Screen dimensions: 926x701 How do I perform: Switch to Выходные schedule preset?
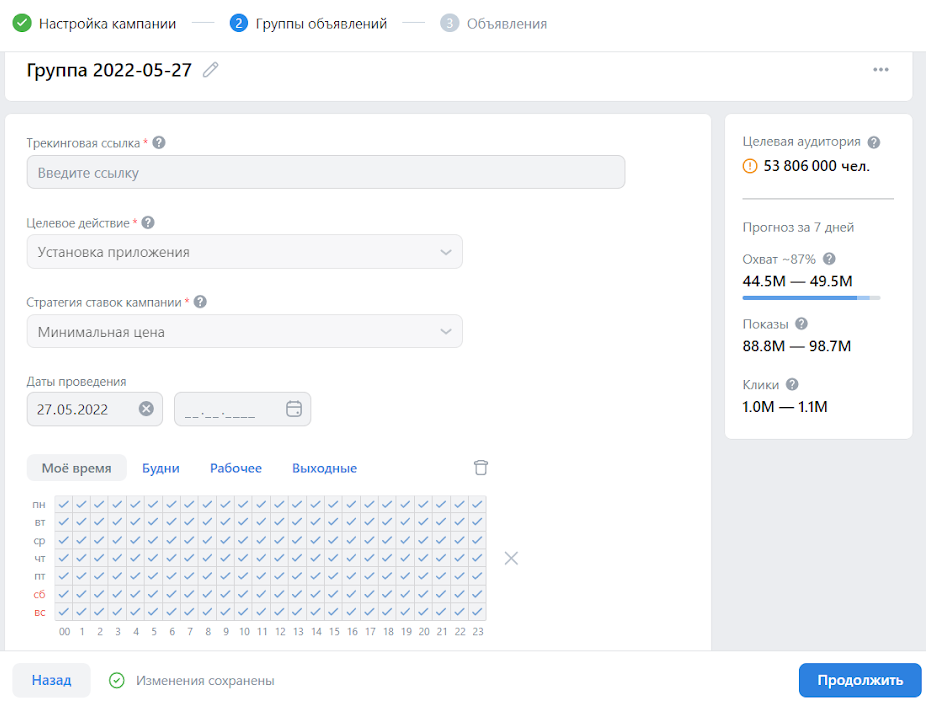tap(324, 468)
